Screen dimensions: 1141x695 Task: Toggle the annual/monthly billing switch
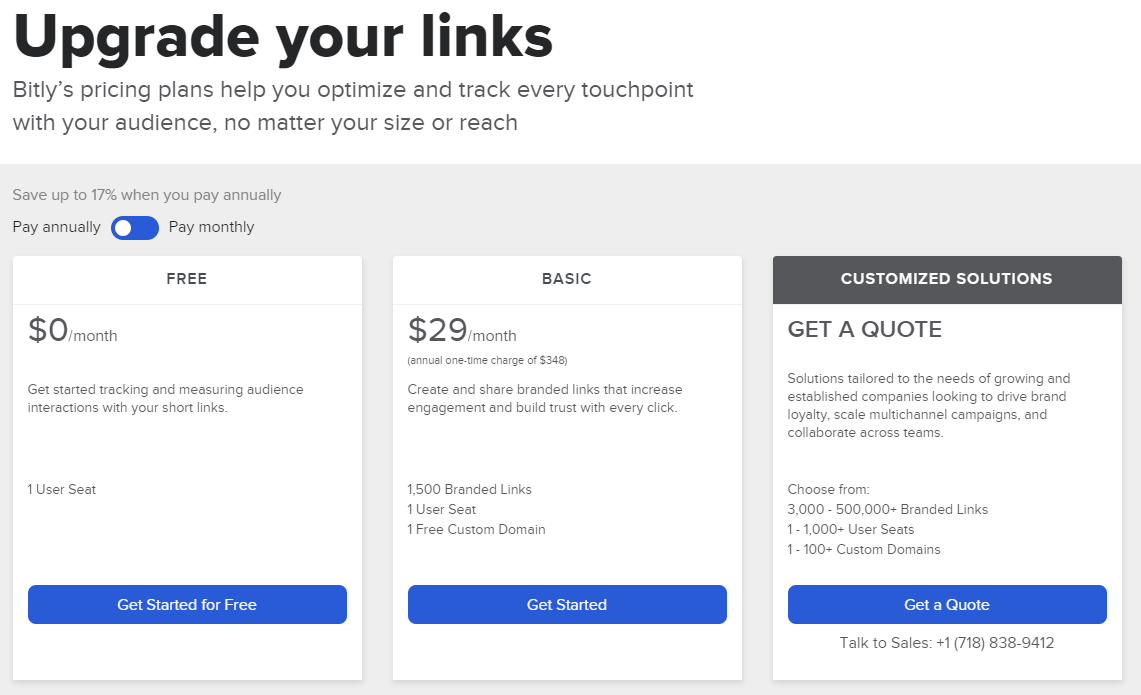(135, 228)
